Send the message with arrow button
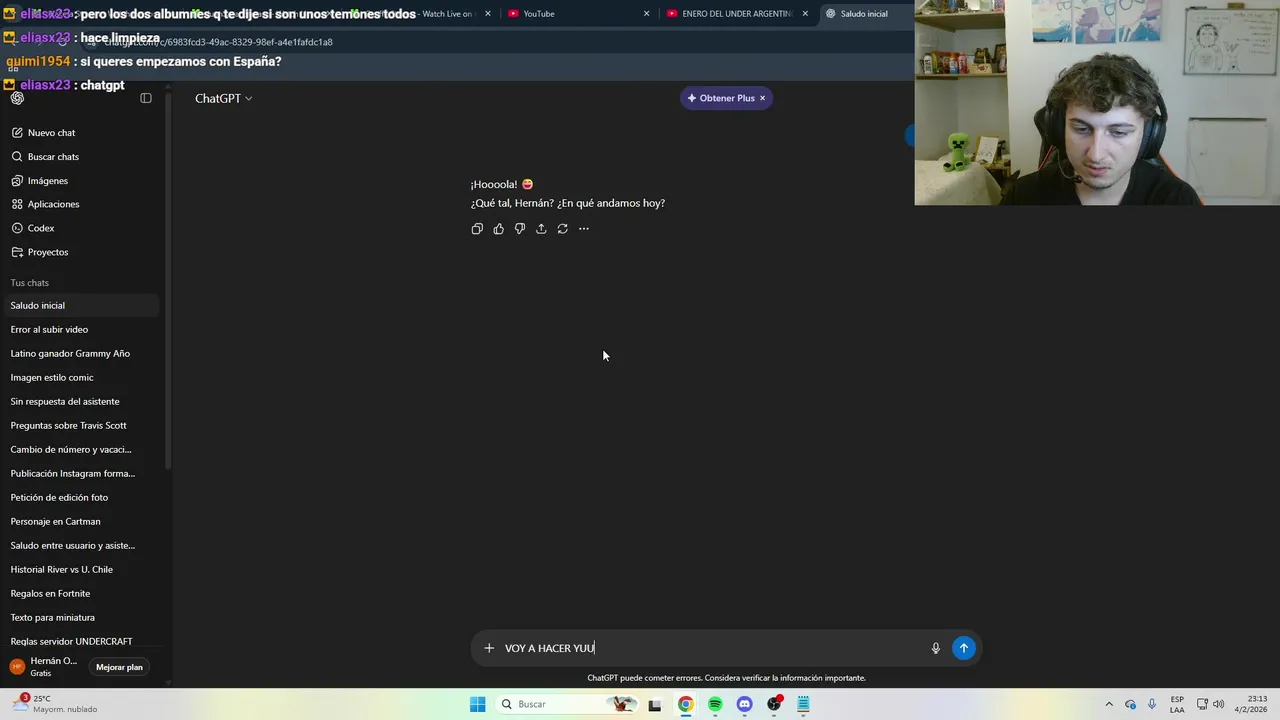The width and height of the screenshot is (1280, 720). click(964, 648)
